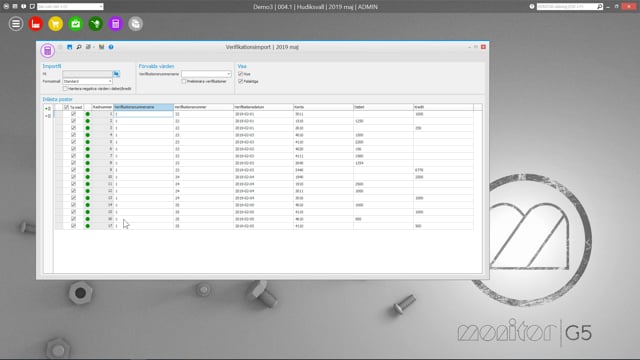The width and height of the screenshot is (640, 360).
Task: Click the green plus expand-all icon left of table
Action: 48,109
